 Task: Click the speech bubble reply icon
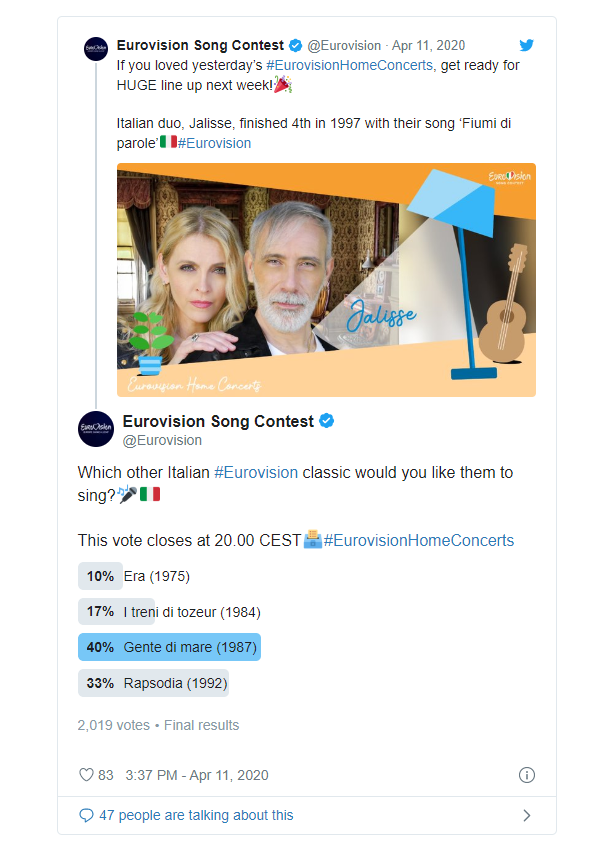pyautogui.click(x=86, y=815)
